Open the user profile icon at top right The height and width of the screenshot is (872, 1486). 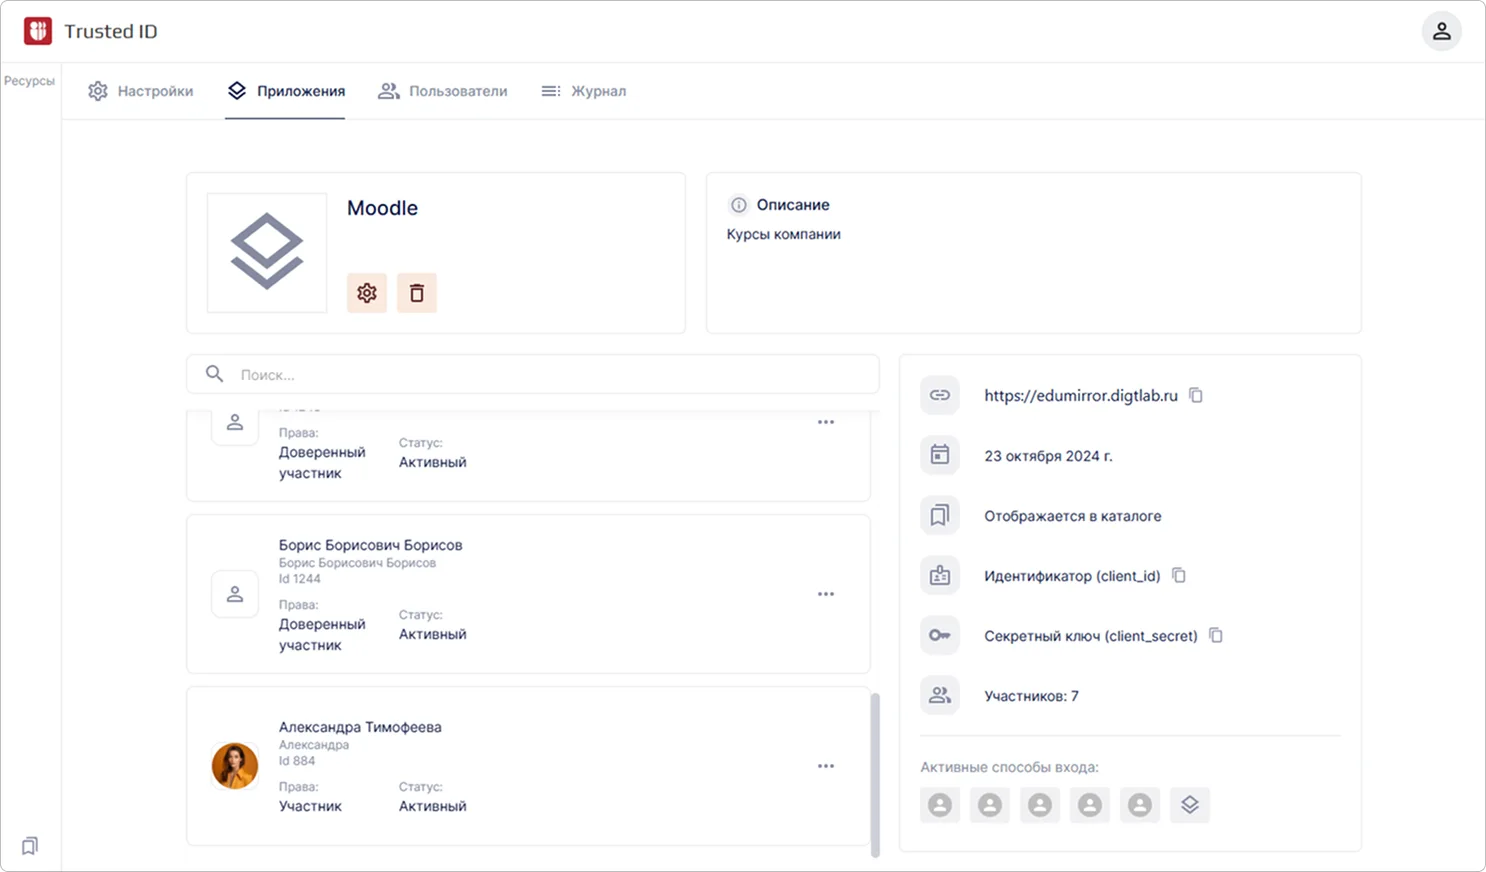pyautogui.click(x=1441, y=32)
